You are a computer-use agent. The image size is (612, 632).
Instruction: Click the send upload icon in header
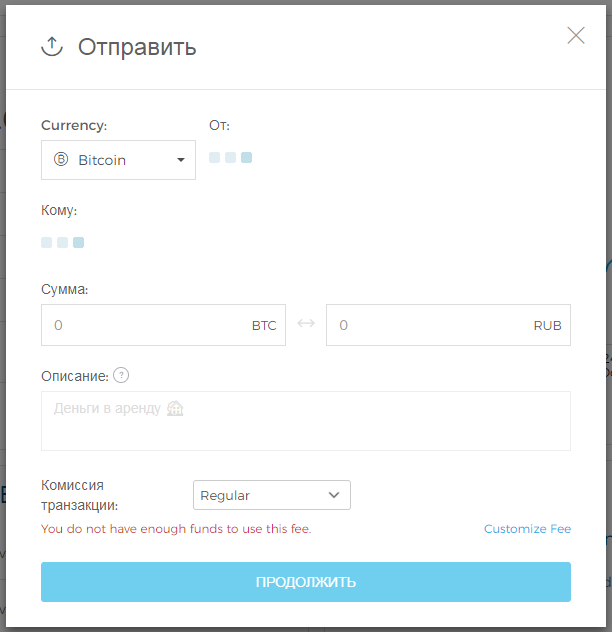[x=52, y=46]
